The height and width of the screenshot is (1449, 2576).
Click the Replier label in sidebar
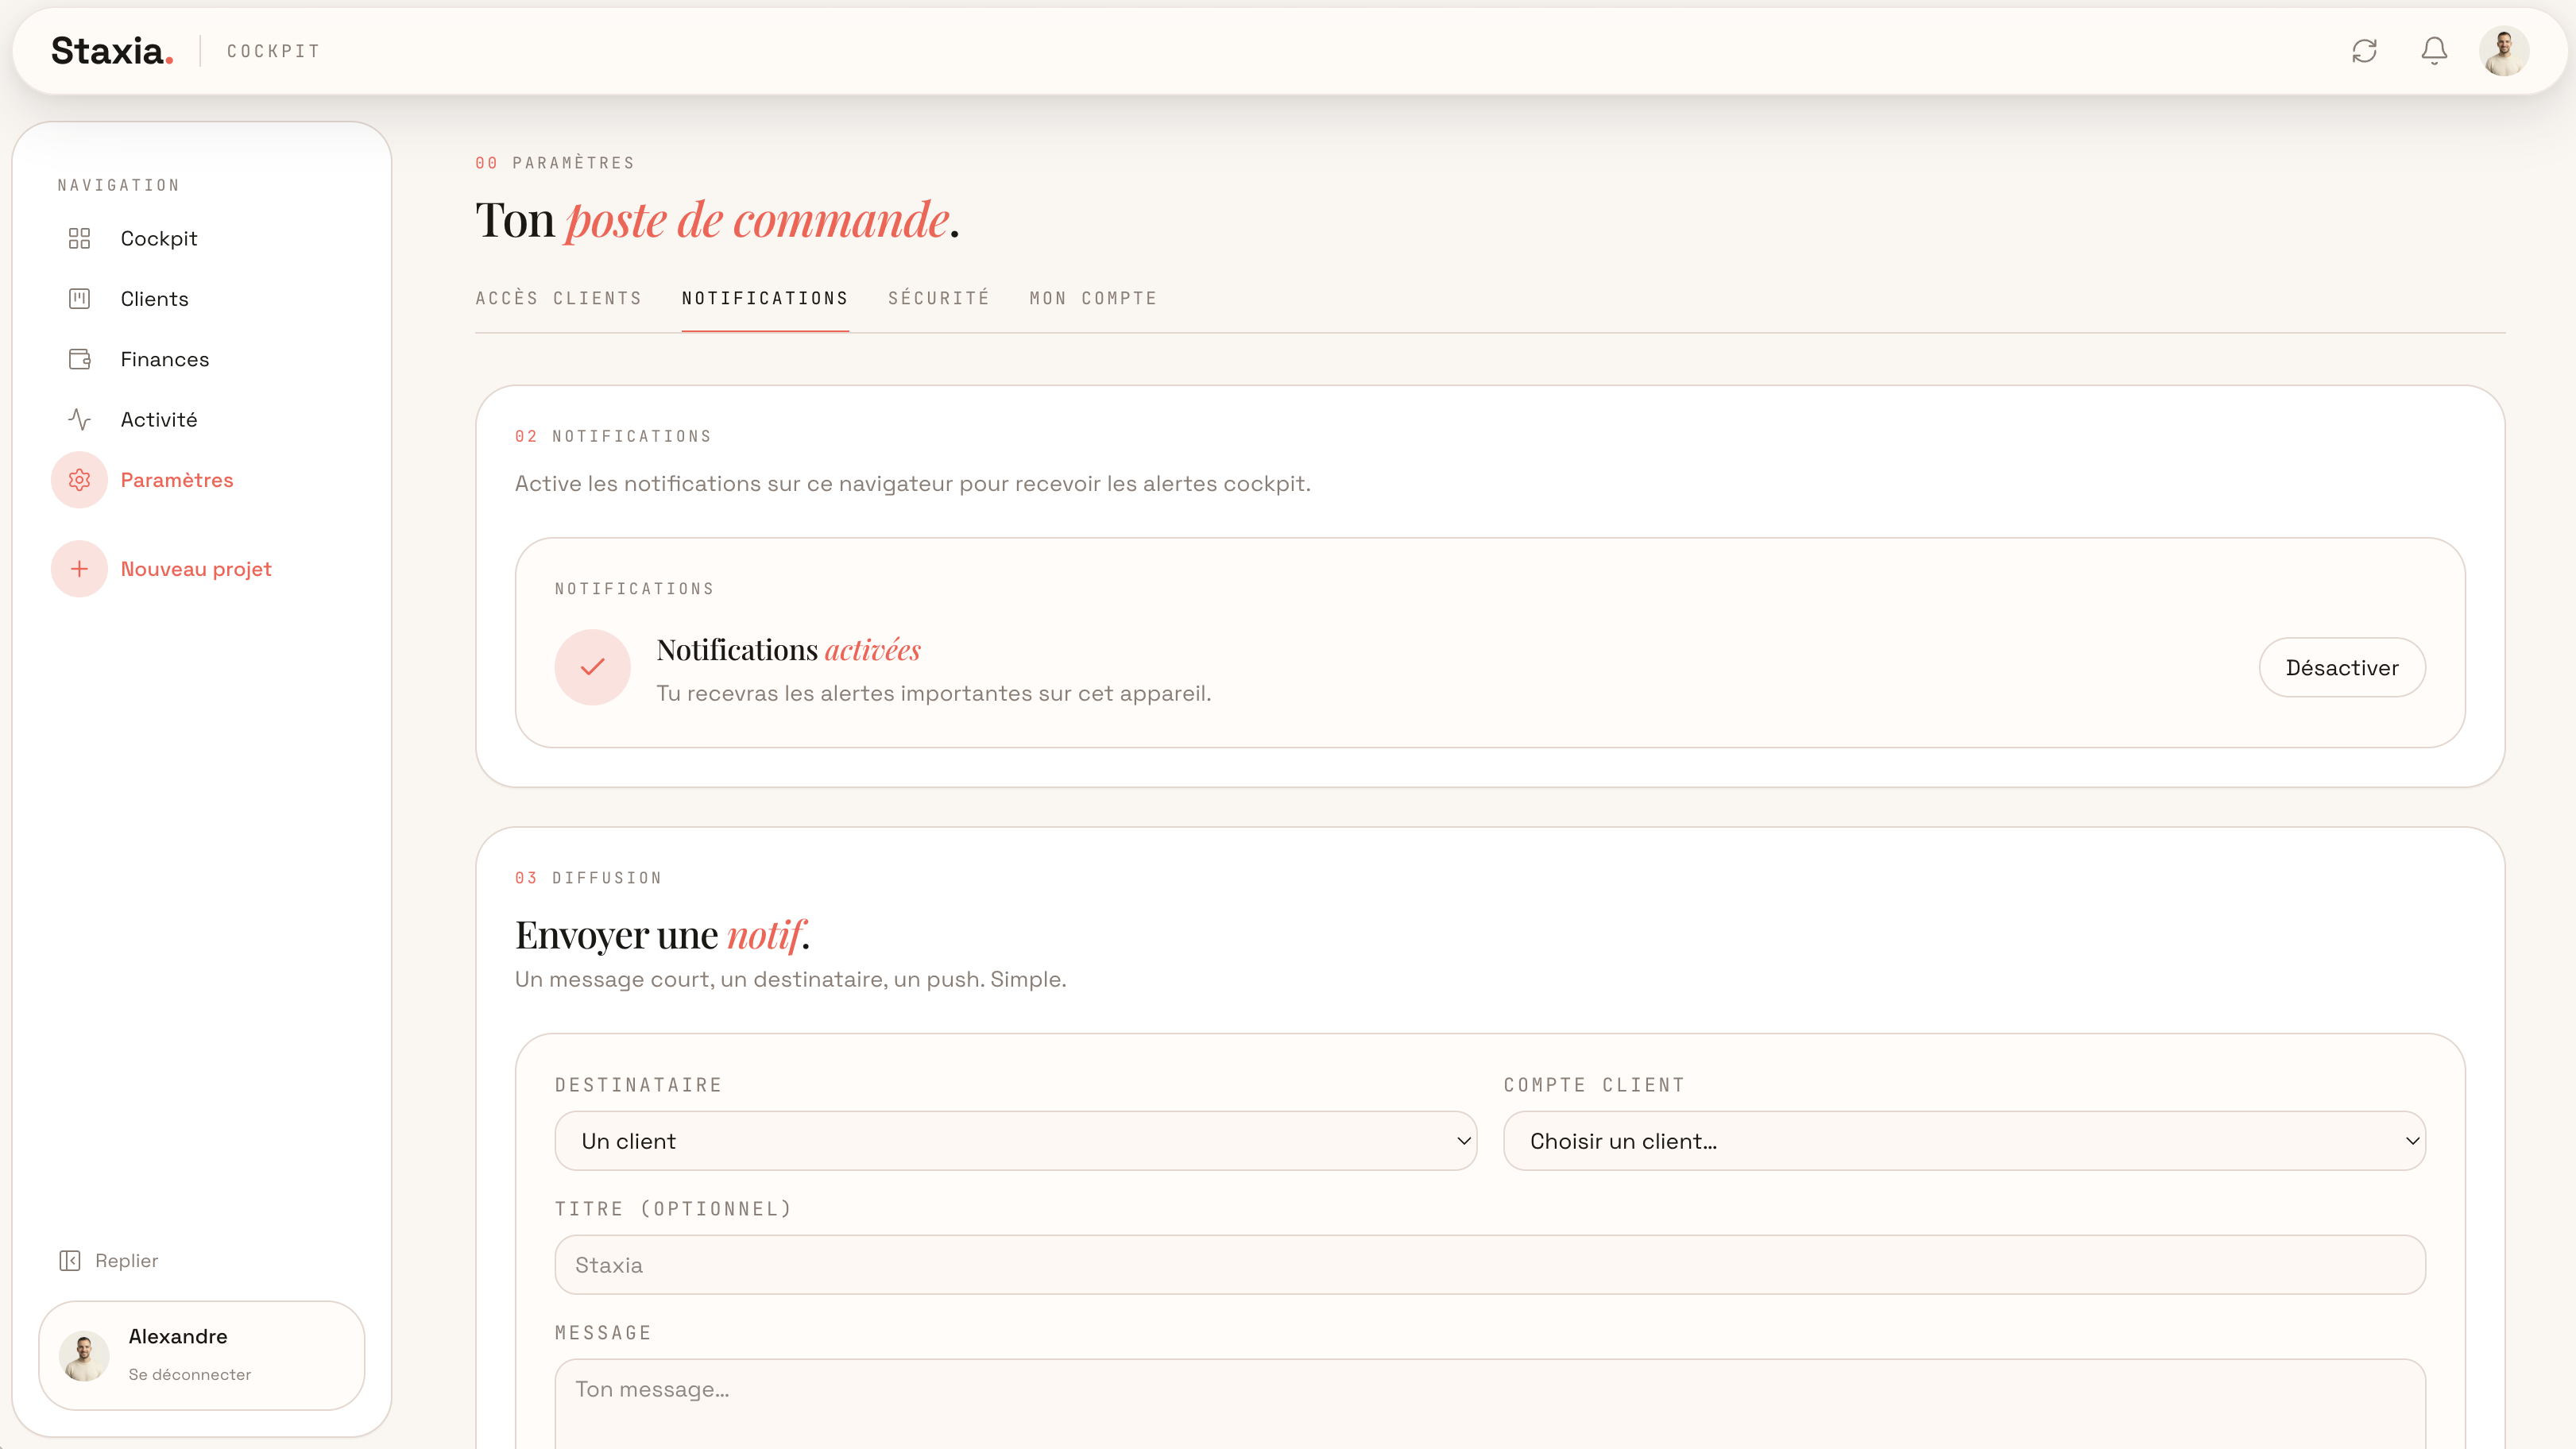click(127, 1260)
